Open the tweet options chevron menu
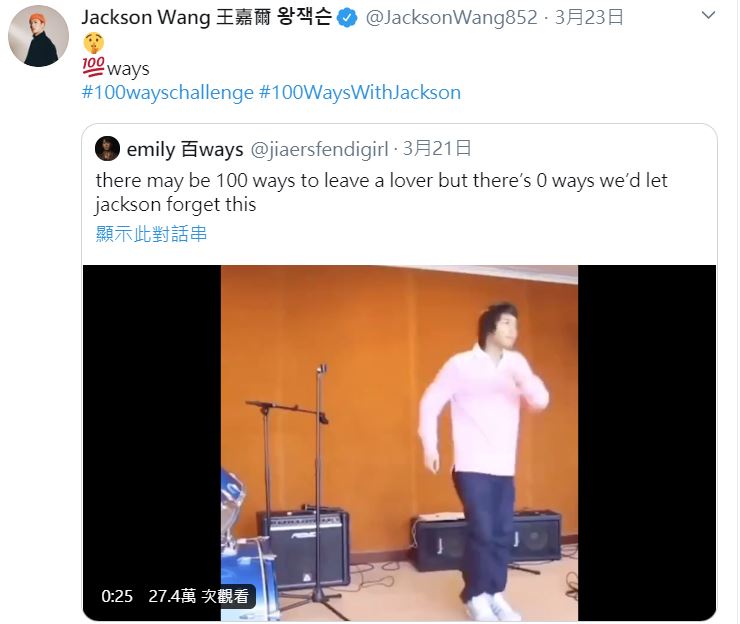This screenshot has width=740, height=624. click(x=708, y=16)
